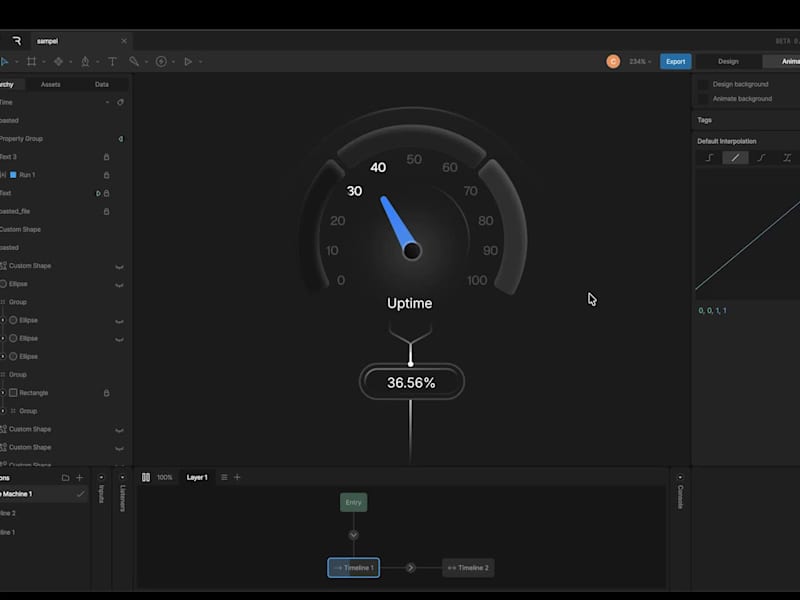The width and height of the screenshot is (800, 600).
Task: Select Timeline 1 node in the state machine graph
Action: coord(352,567)
